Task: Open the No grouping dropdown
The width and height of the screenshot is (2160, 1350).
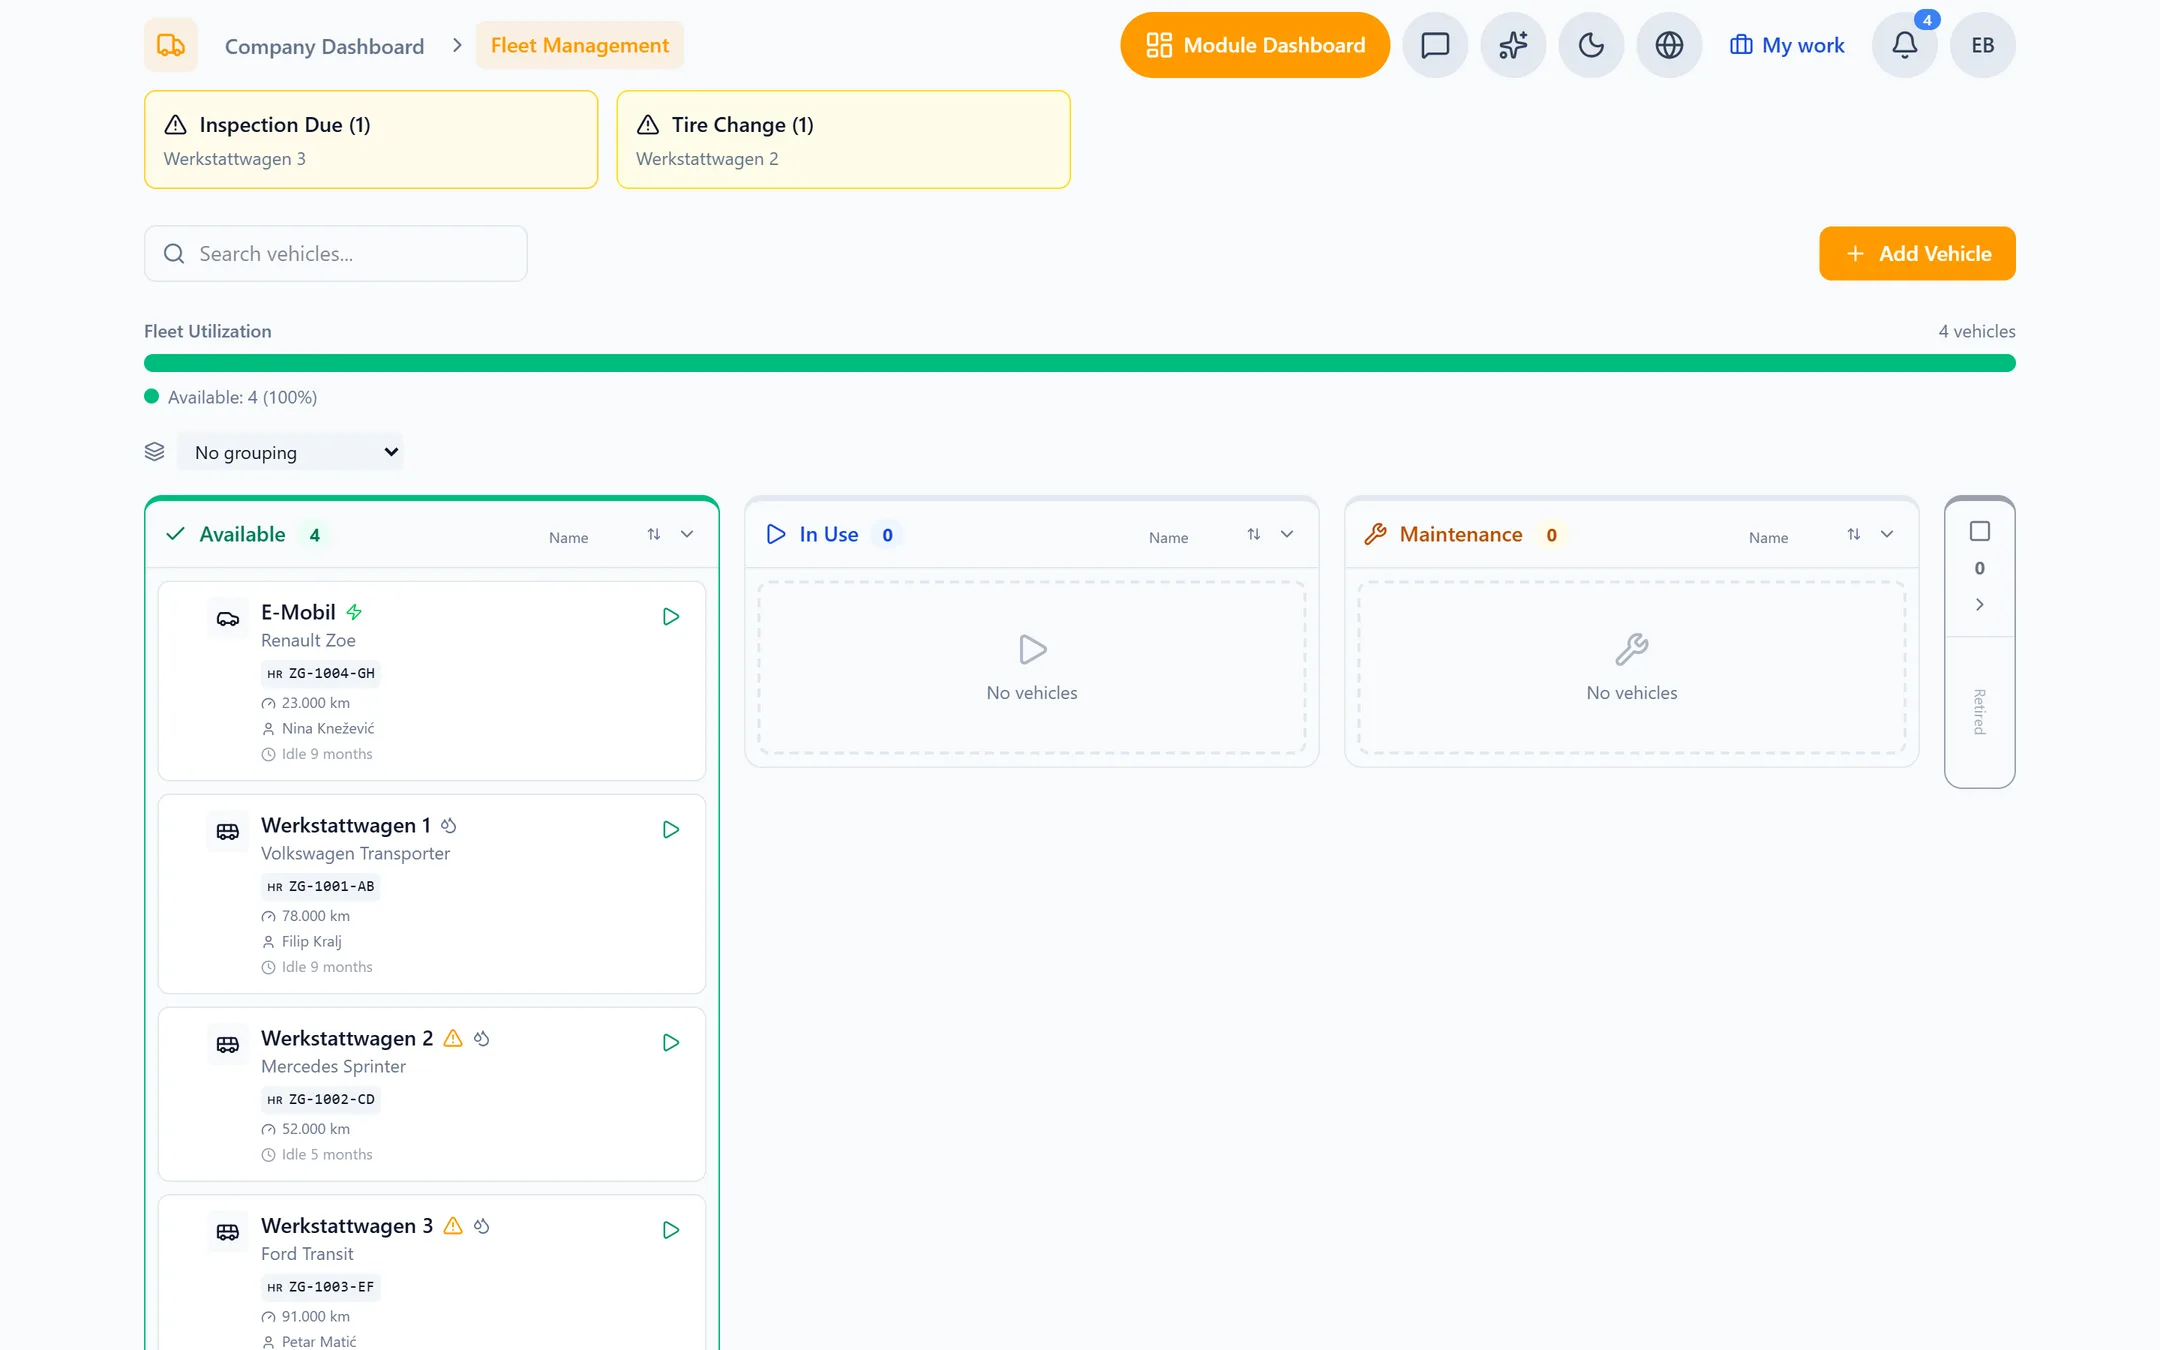Action: tap(291, 452)
